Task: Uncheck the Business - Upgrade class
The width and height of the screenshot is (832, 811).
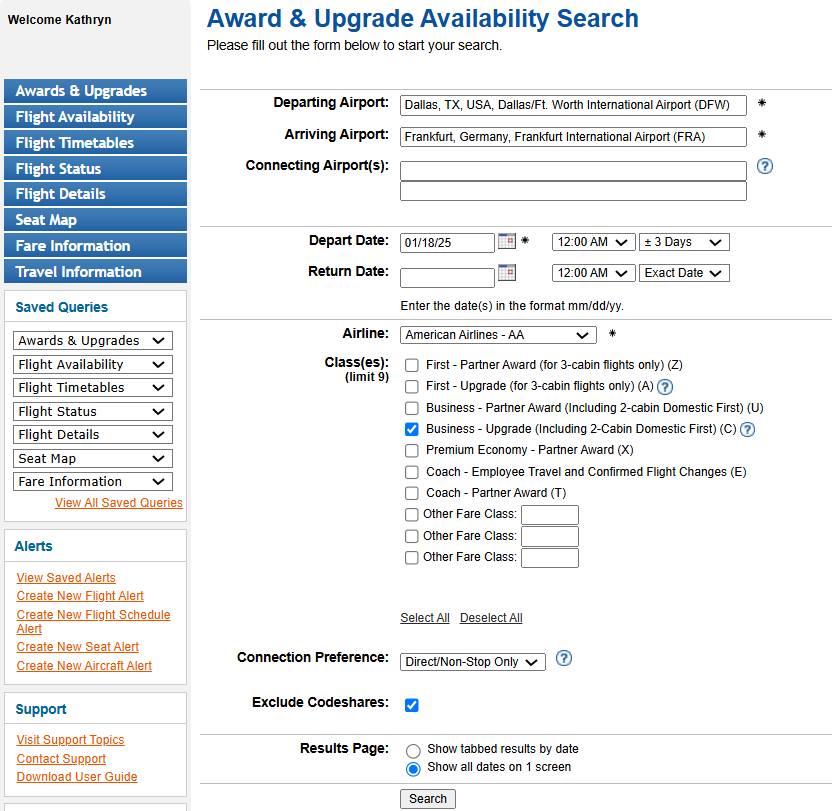Action: click(x=411, y=429)
